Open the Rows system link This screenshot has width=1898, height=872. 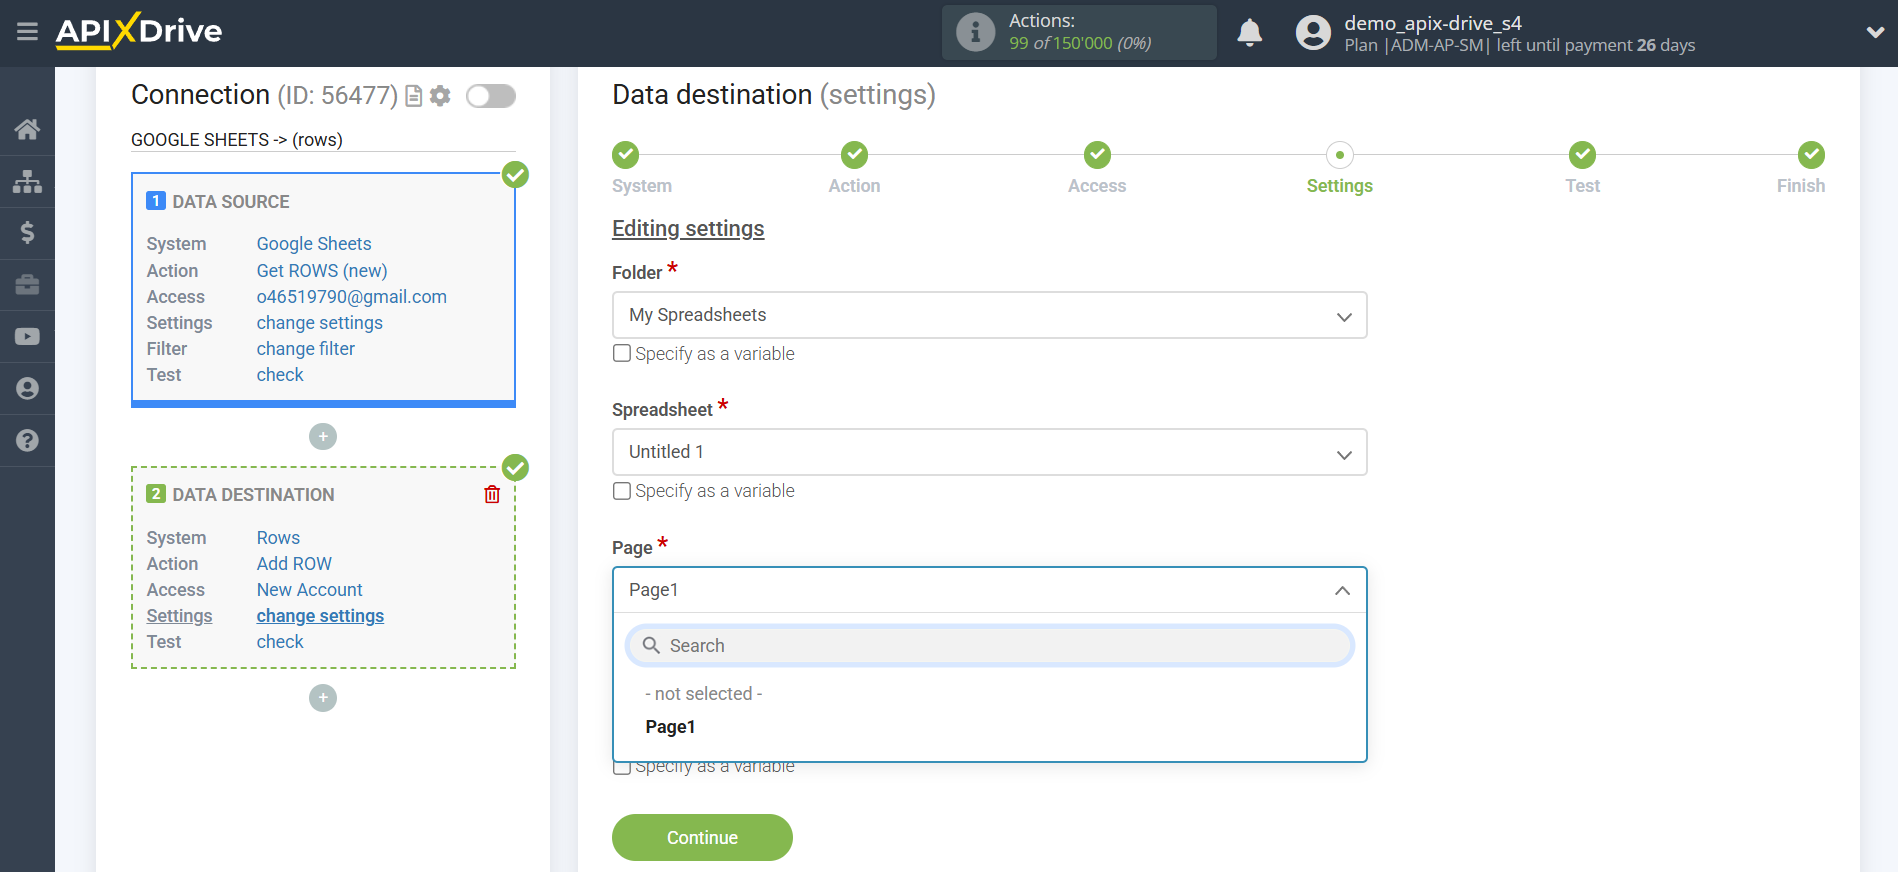point(278,538)
